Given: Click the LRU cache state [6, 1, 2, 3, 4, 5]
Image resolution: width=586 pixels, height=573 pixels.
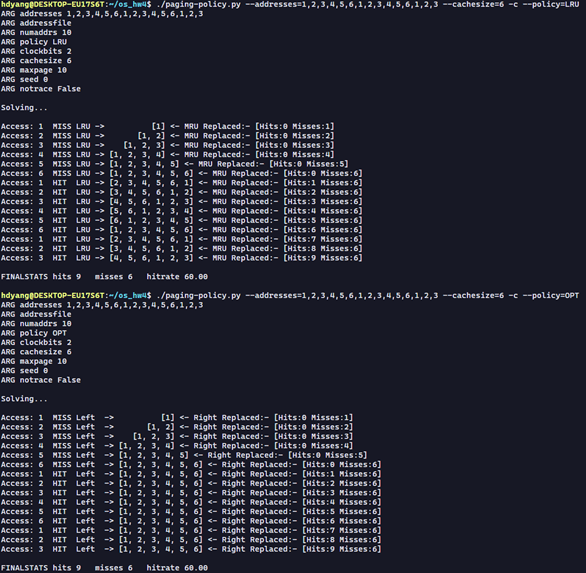Looking at the screenshot, I should coord(151,221).
